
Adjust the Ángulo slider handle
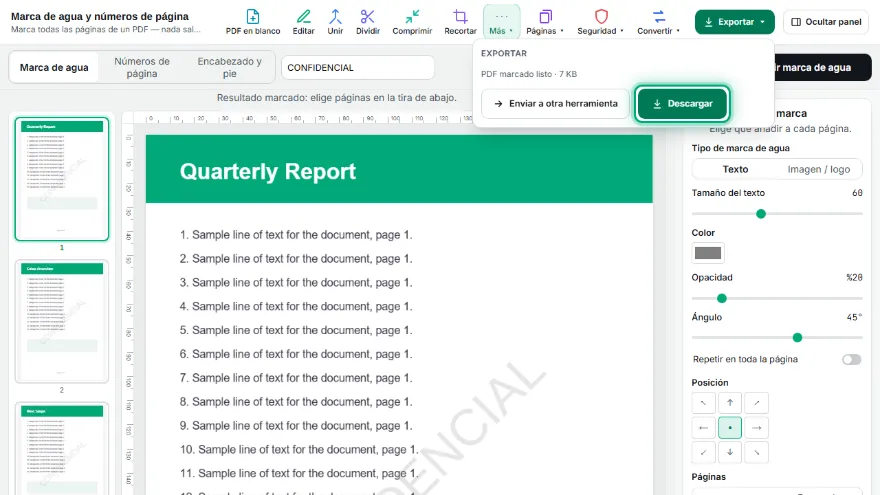[x=797, y=337]
